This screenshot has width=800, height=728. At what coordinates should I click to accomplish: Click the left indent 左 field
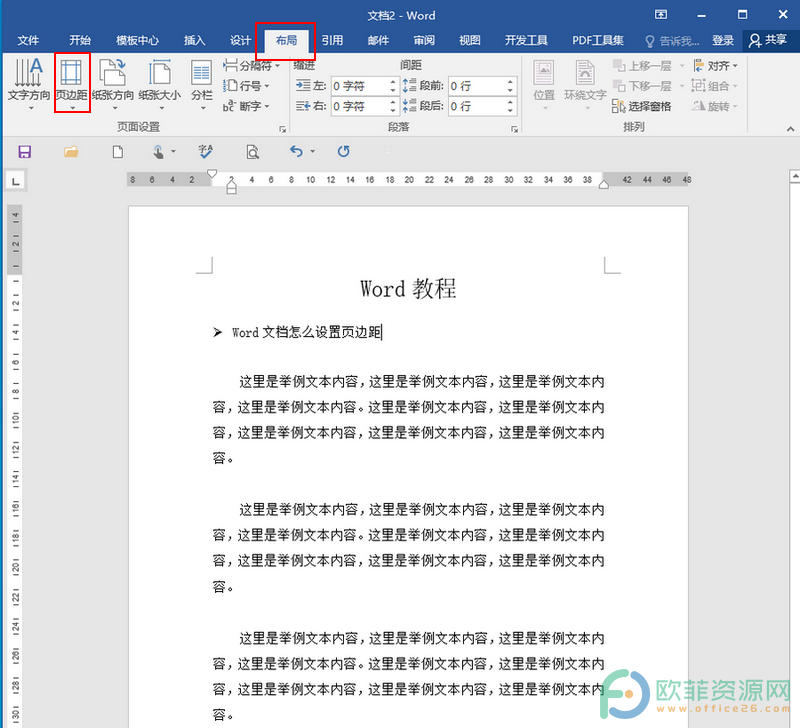pos(360,86)
